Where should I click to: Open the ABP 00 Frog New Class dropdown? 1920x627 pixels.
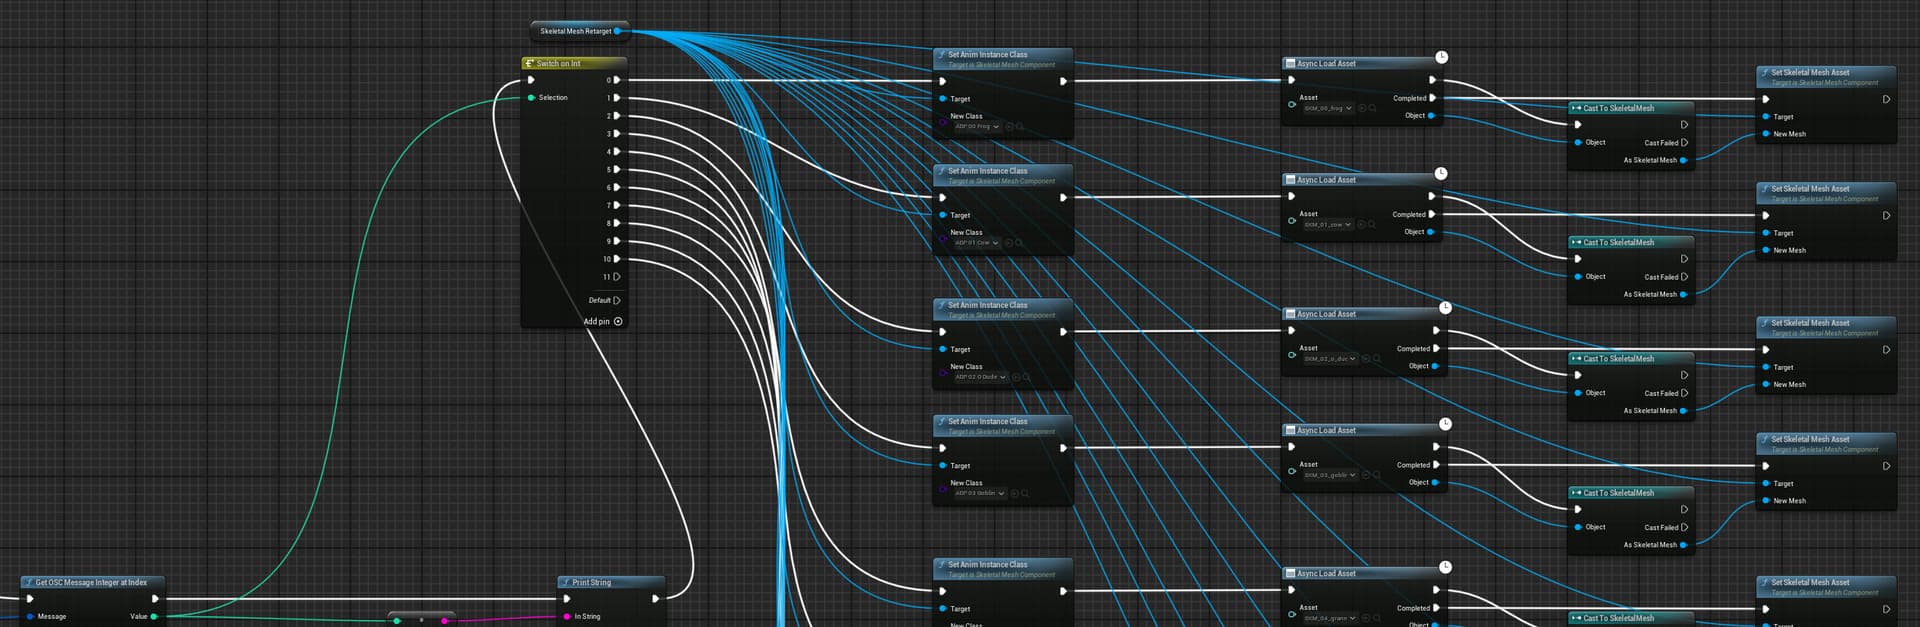point(977,127)
